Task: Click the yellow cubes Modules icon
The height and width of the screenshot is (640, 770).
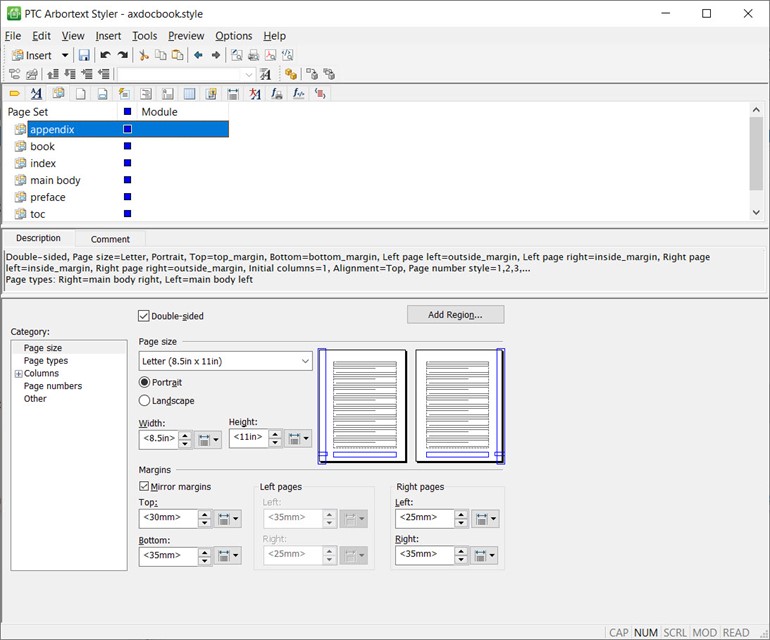Action: 291,74
